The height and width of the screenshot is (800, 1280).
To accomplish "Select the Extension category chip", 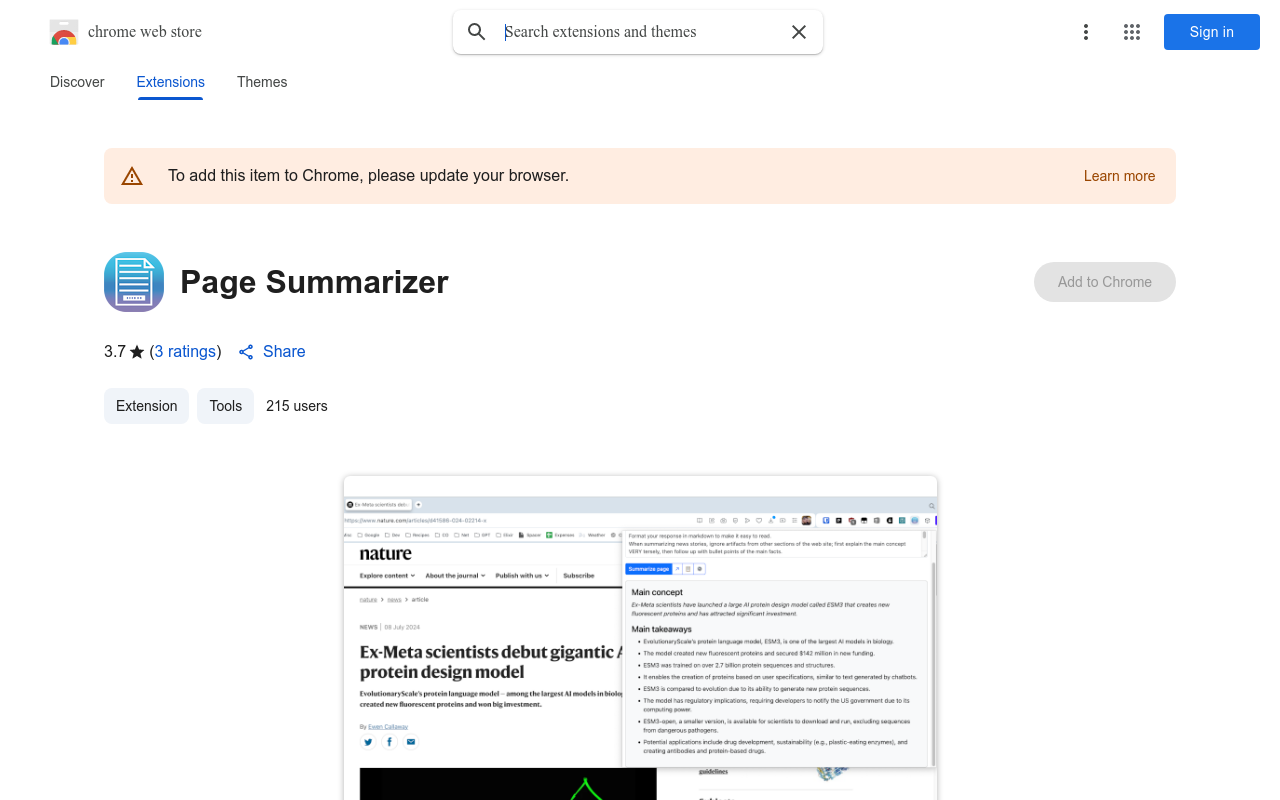I will (147, 406).
